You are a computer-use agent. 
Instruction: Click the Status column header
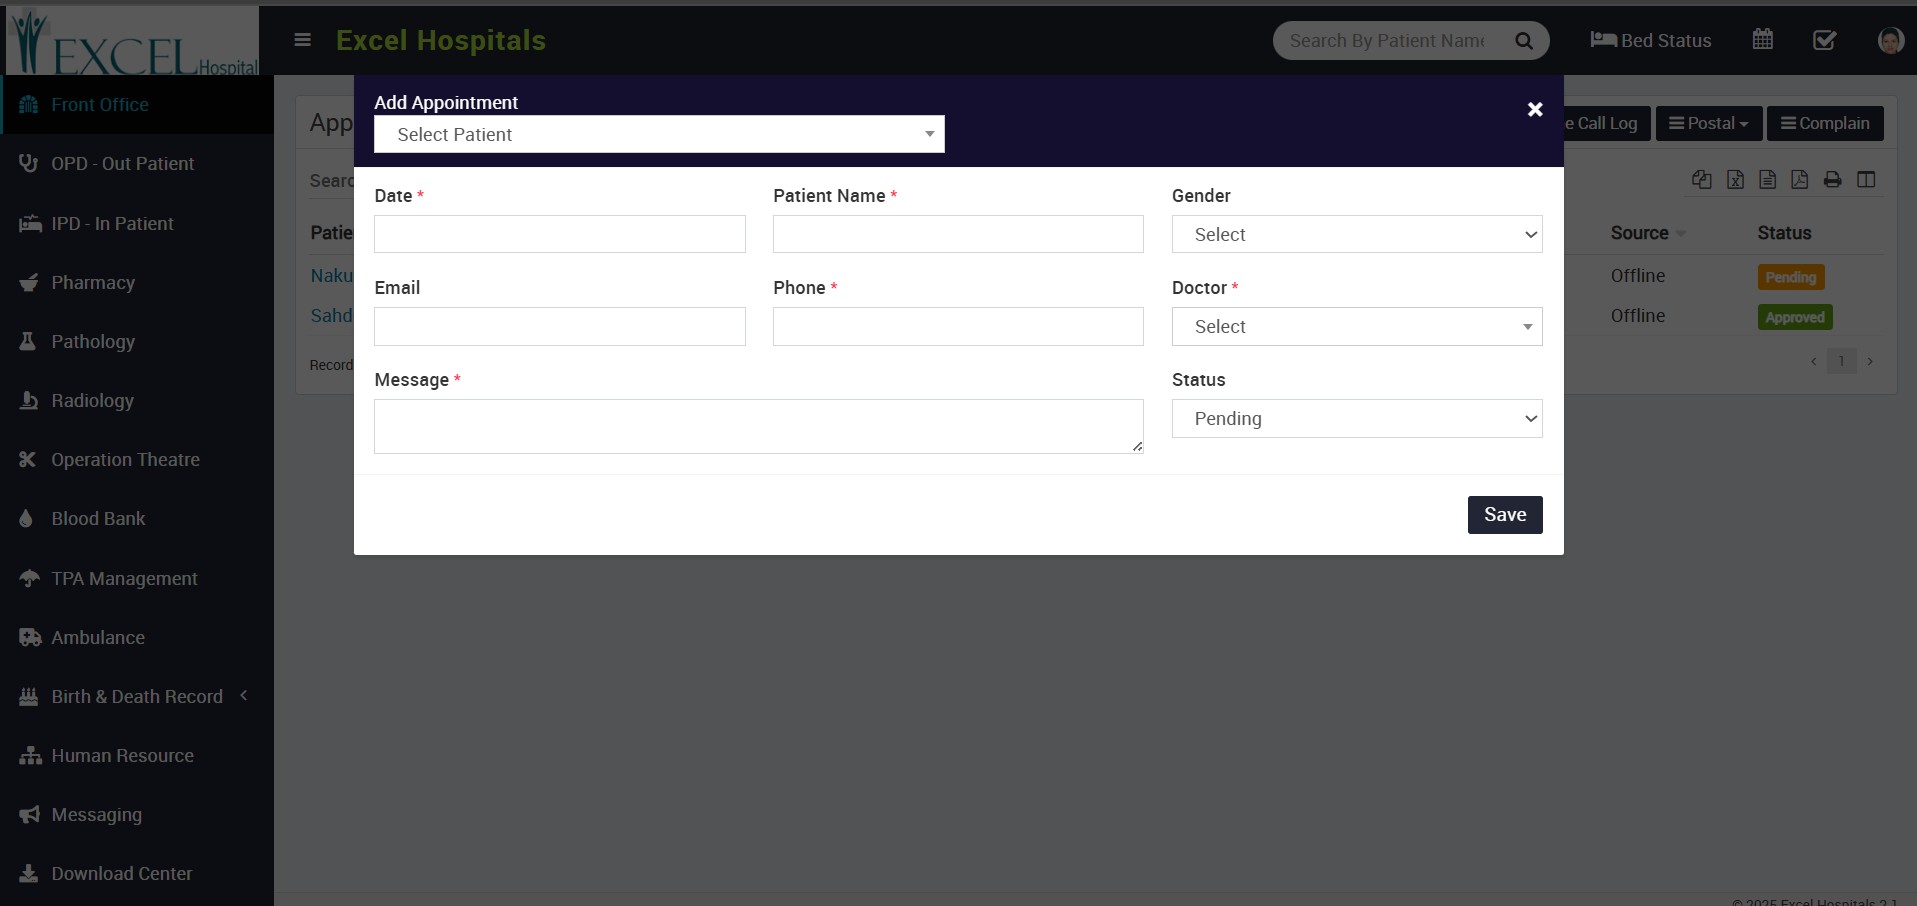point(1785,233)
